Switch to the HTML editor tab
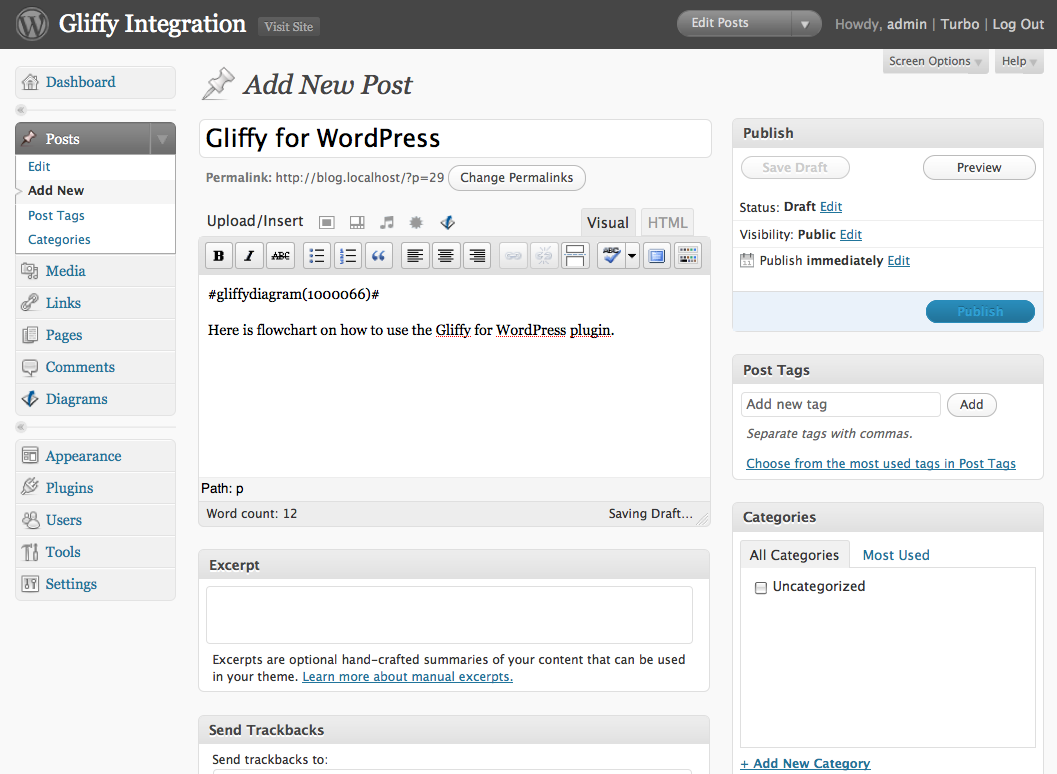 (x=667, y=222)
